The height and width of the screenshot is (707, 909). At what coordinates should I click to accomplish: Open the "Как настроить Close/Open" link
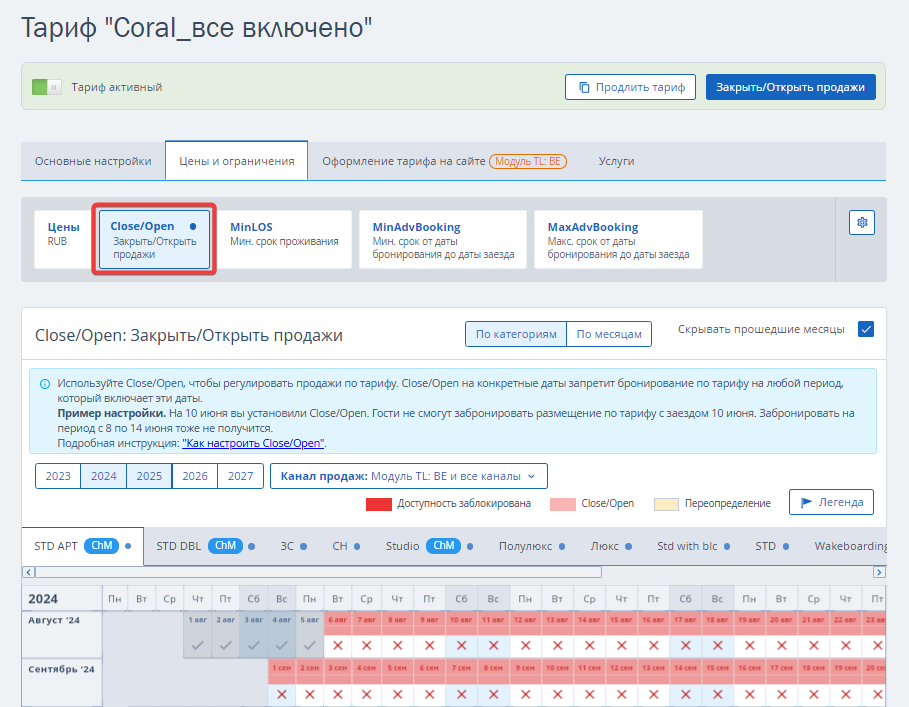253,443
